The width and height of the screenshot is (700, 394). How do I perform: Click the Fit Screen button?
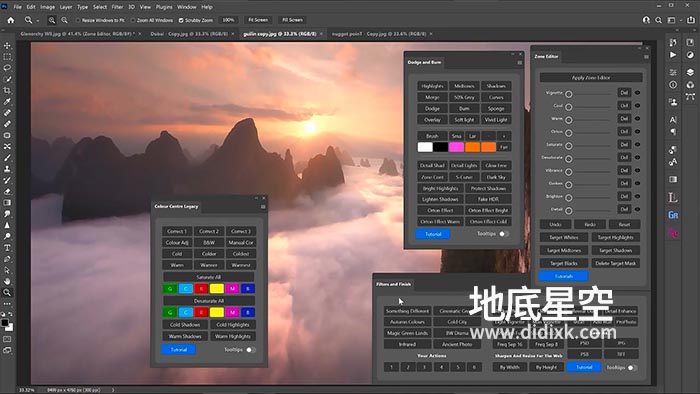(258, 20)
